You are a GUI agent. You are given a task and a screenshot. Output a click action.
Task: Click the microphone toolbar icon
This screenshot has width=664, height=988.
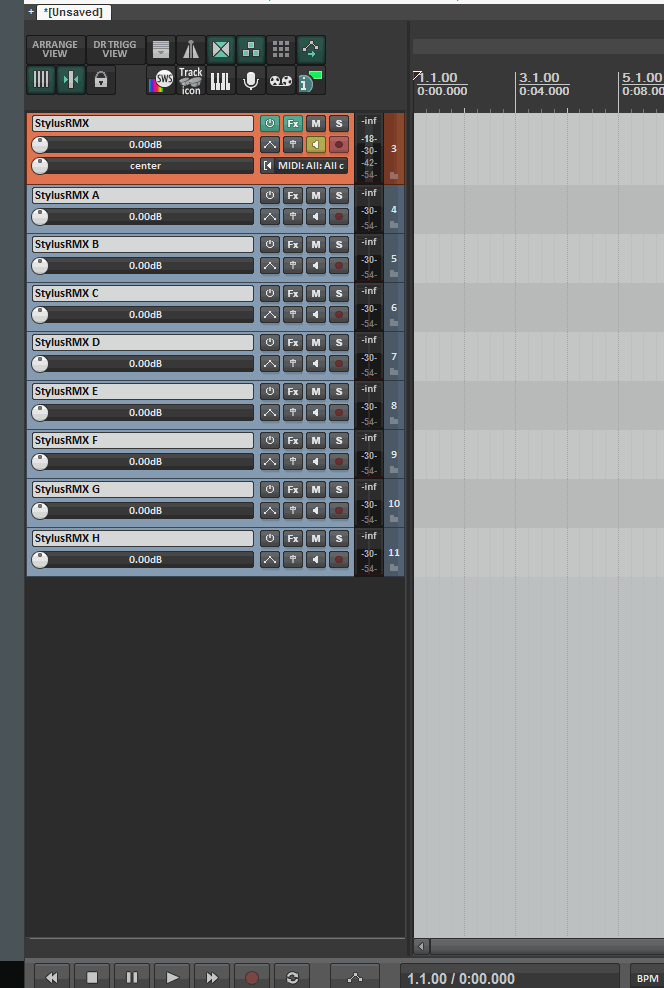pos(251,80)
